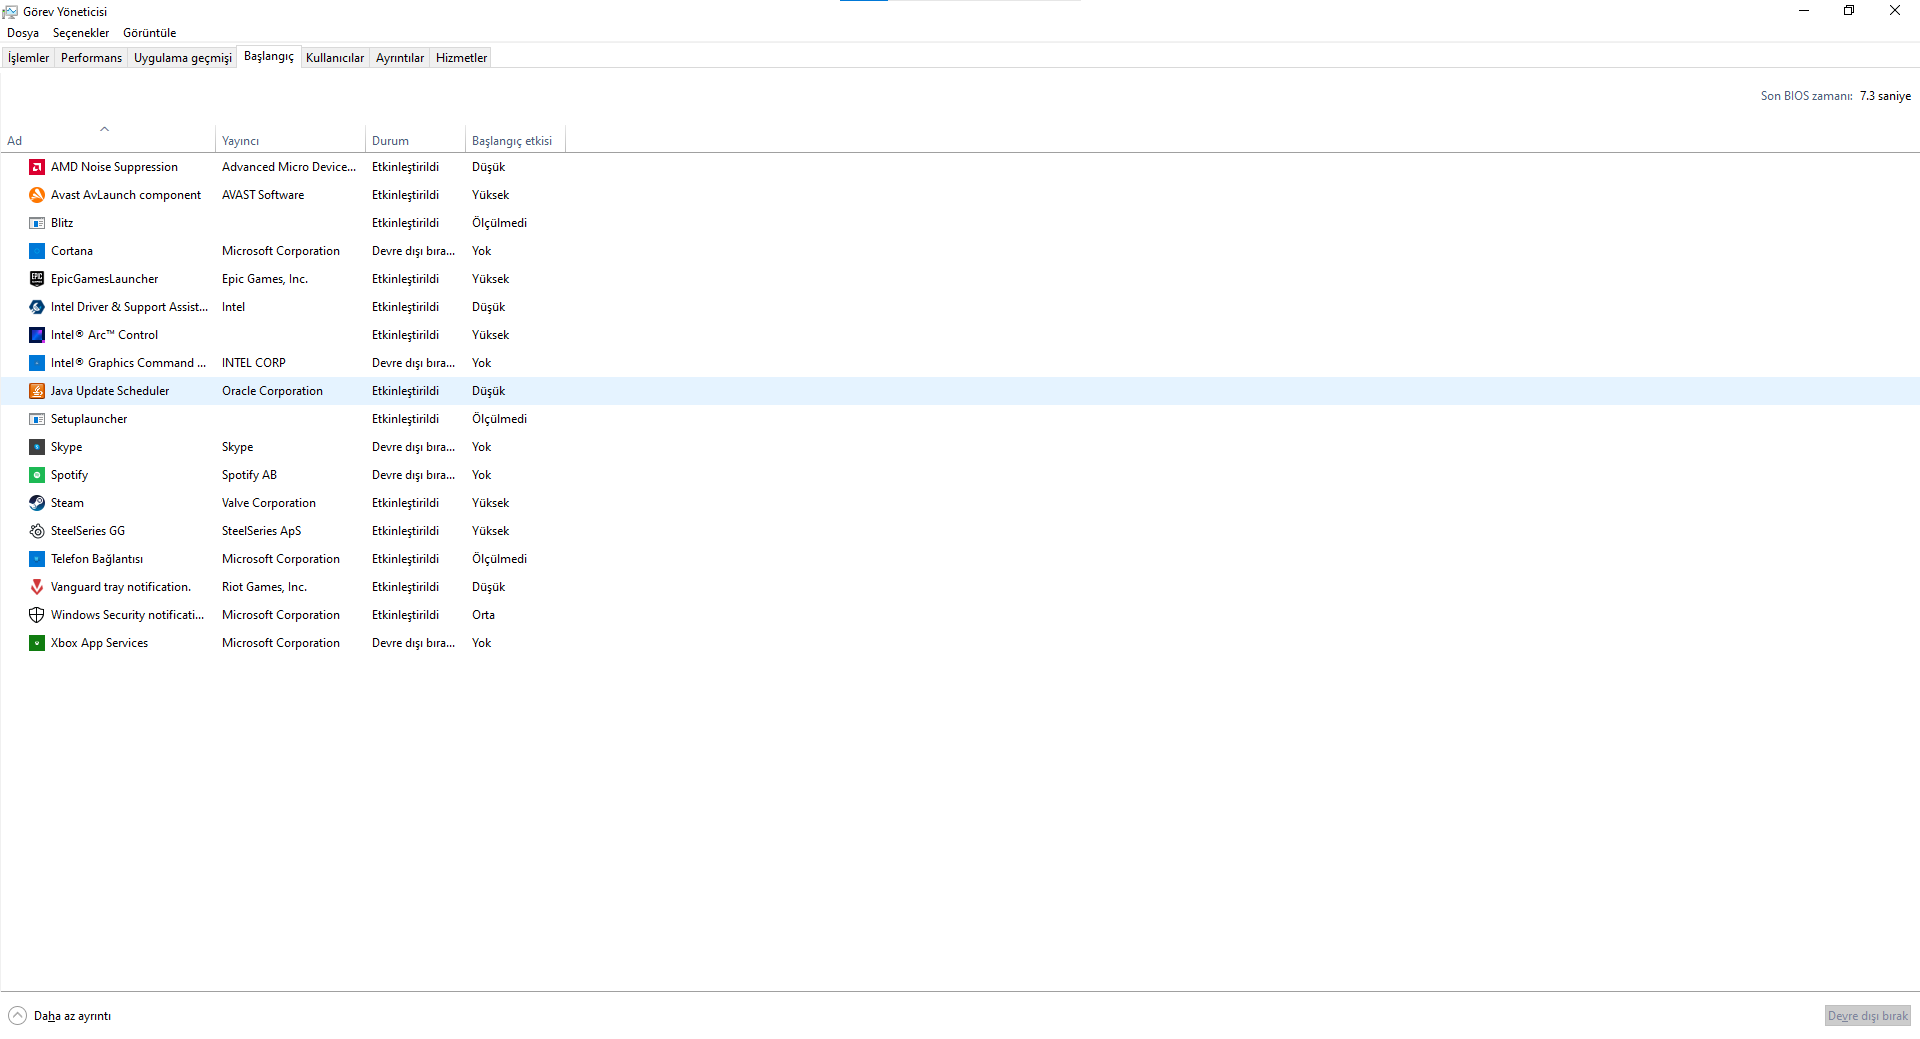Close the Görev Yöneticisi window
1920x1039 pixels.
(x=1895, y=11)
